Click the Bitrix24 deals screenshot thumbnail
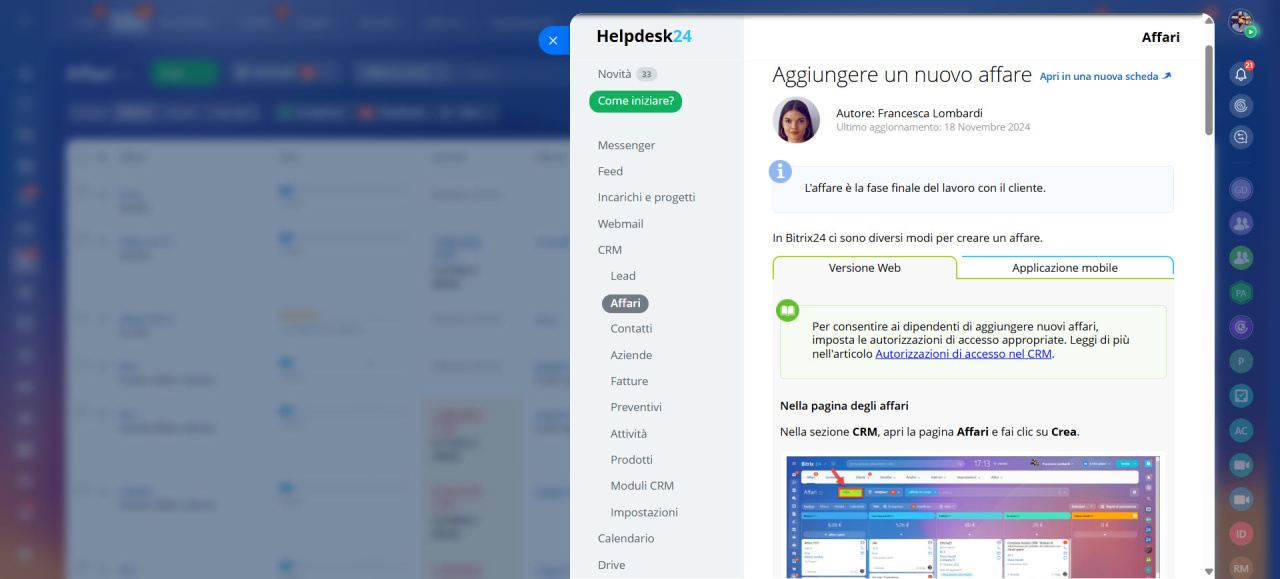 tap(971, 516)
